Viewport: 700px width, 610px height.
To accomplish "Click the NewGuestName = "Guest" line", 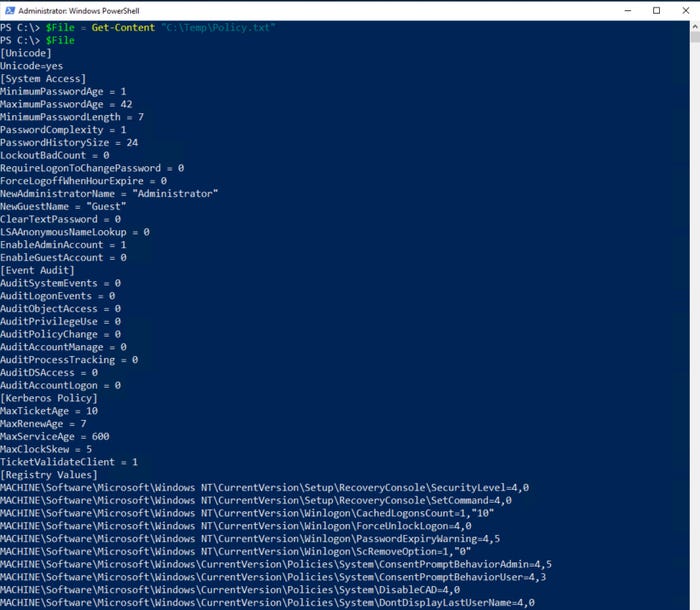I will (63, 207).
